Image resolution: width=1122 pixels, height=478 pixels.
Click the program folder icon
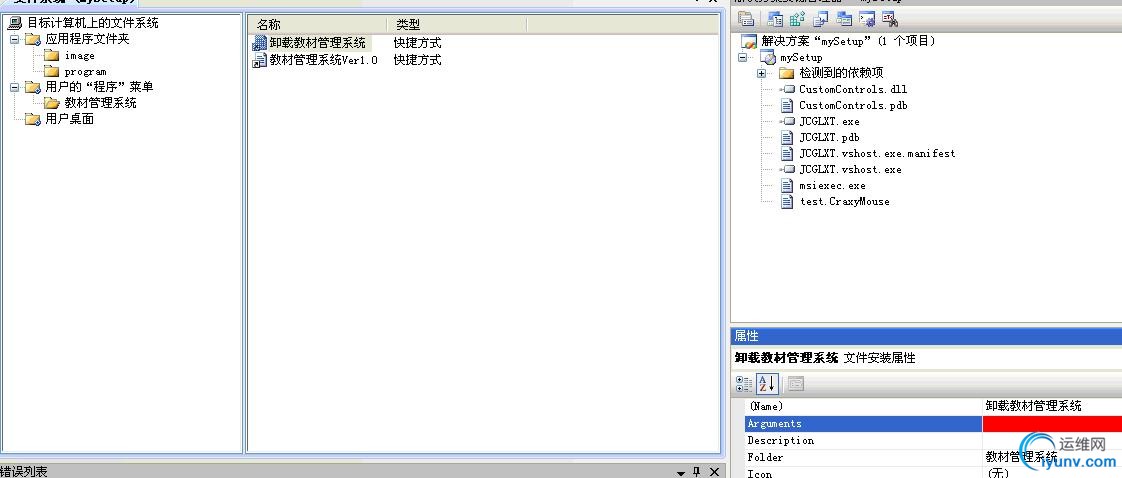[x=52, y=72]
